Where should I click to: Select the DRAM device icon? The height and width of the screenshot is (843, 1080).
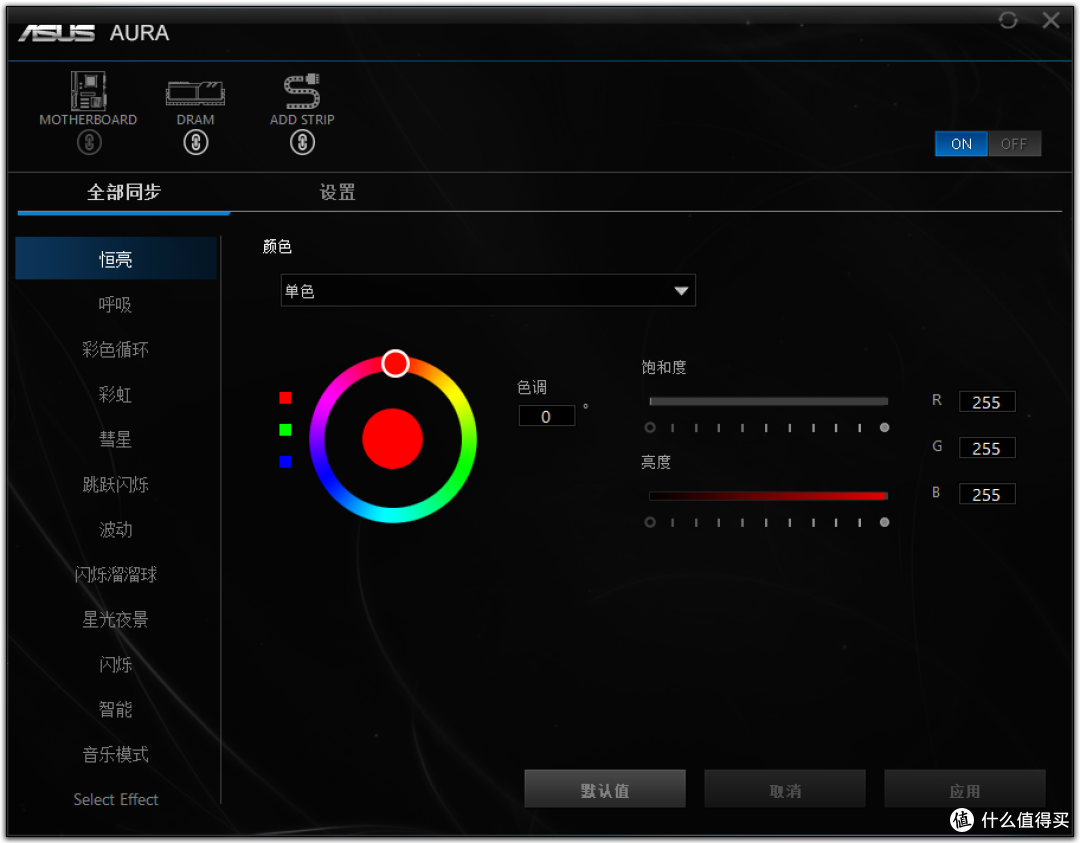[196, 93]
